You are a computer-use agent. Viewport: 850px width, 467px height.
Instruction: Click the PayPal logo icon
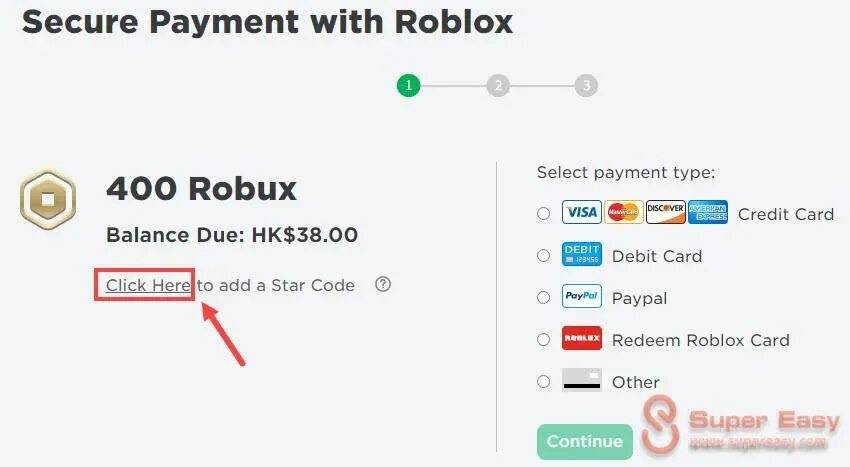tap(582, 296)
